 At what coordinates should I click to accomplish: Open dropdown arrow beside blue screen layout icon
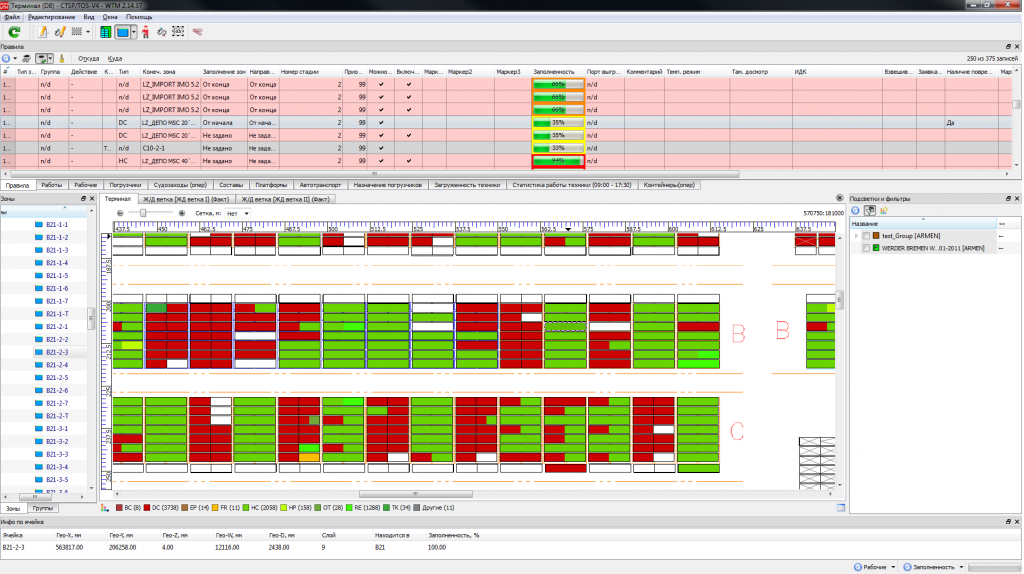pos(134,32)
